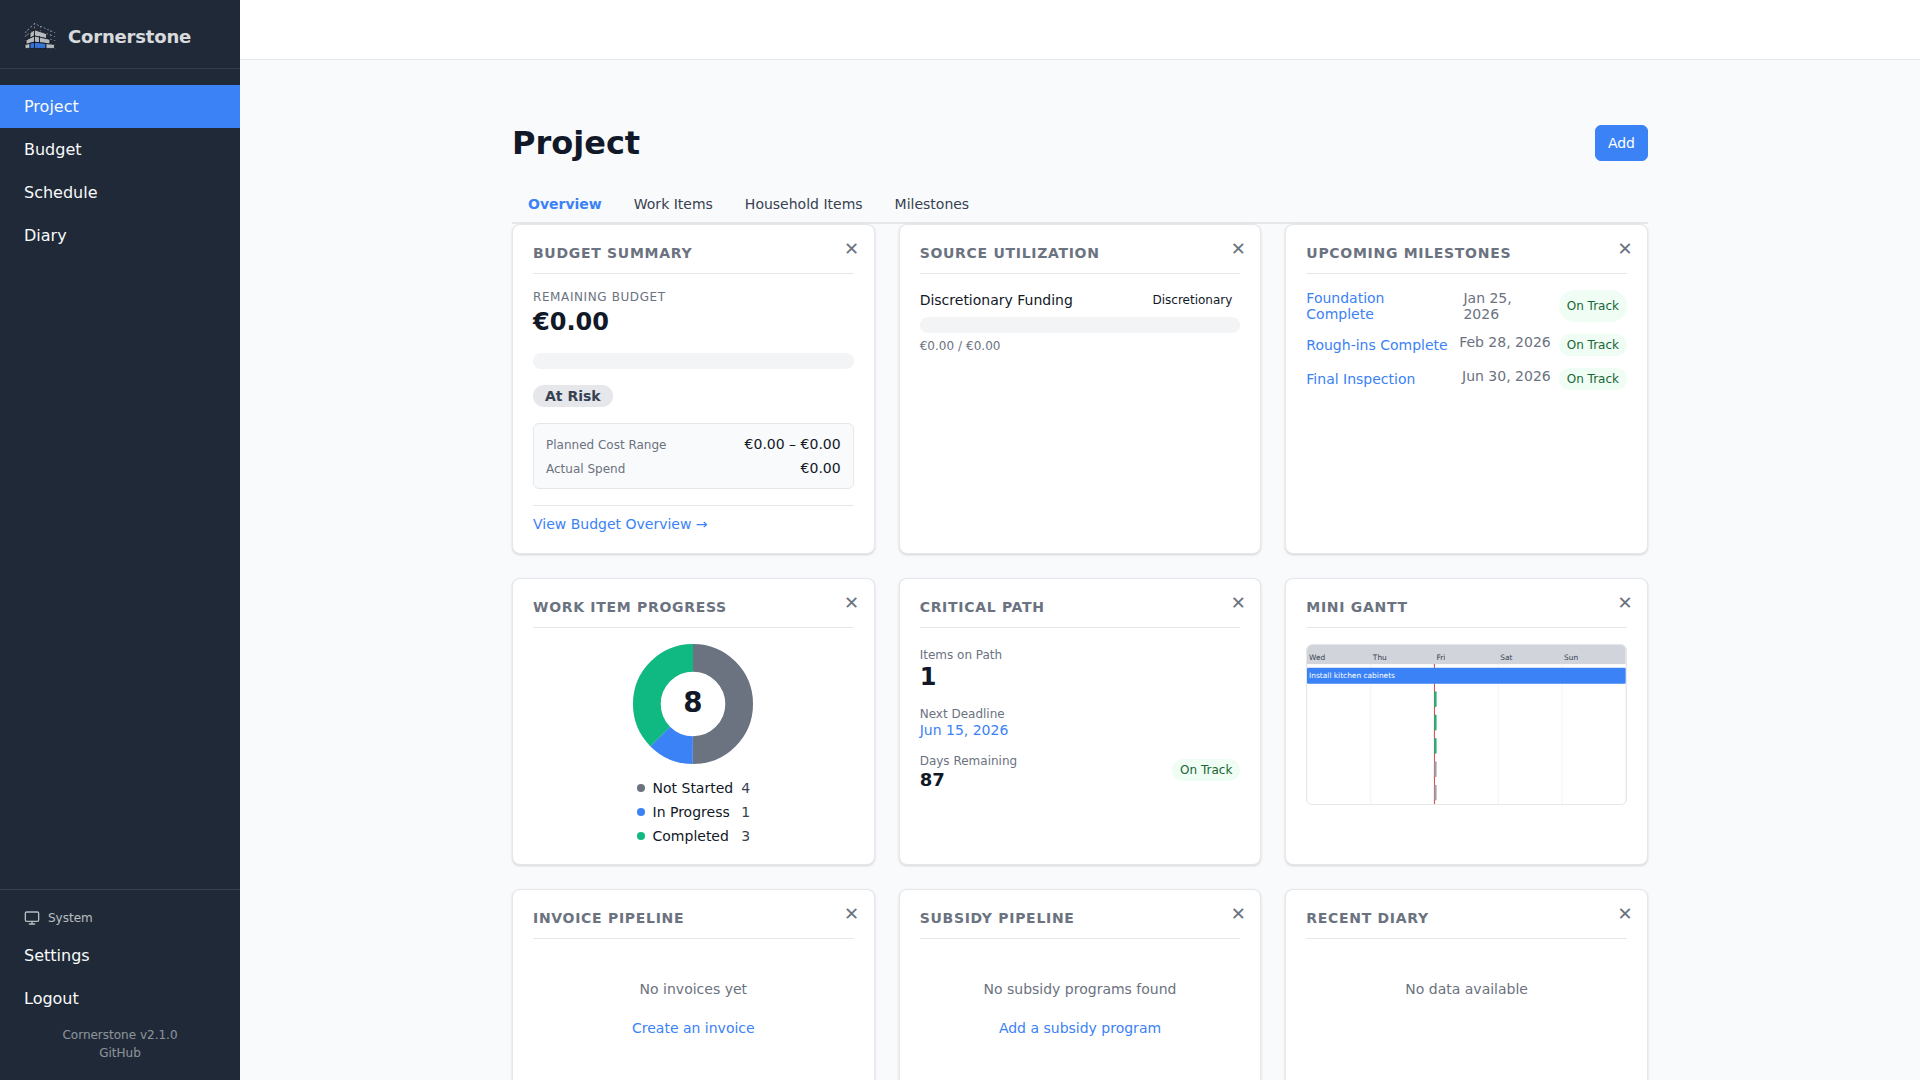Switch to the Household Items tab

803,204
